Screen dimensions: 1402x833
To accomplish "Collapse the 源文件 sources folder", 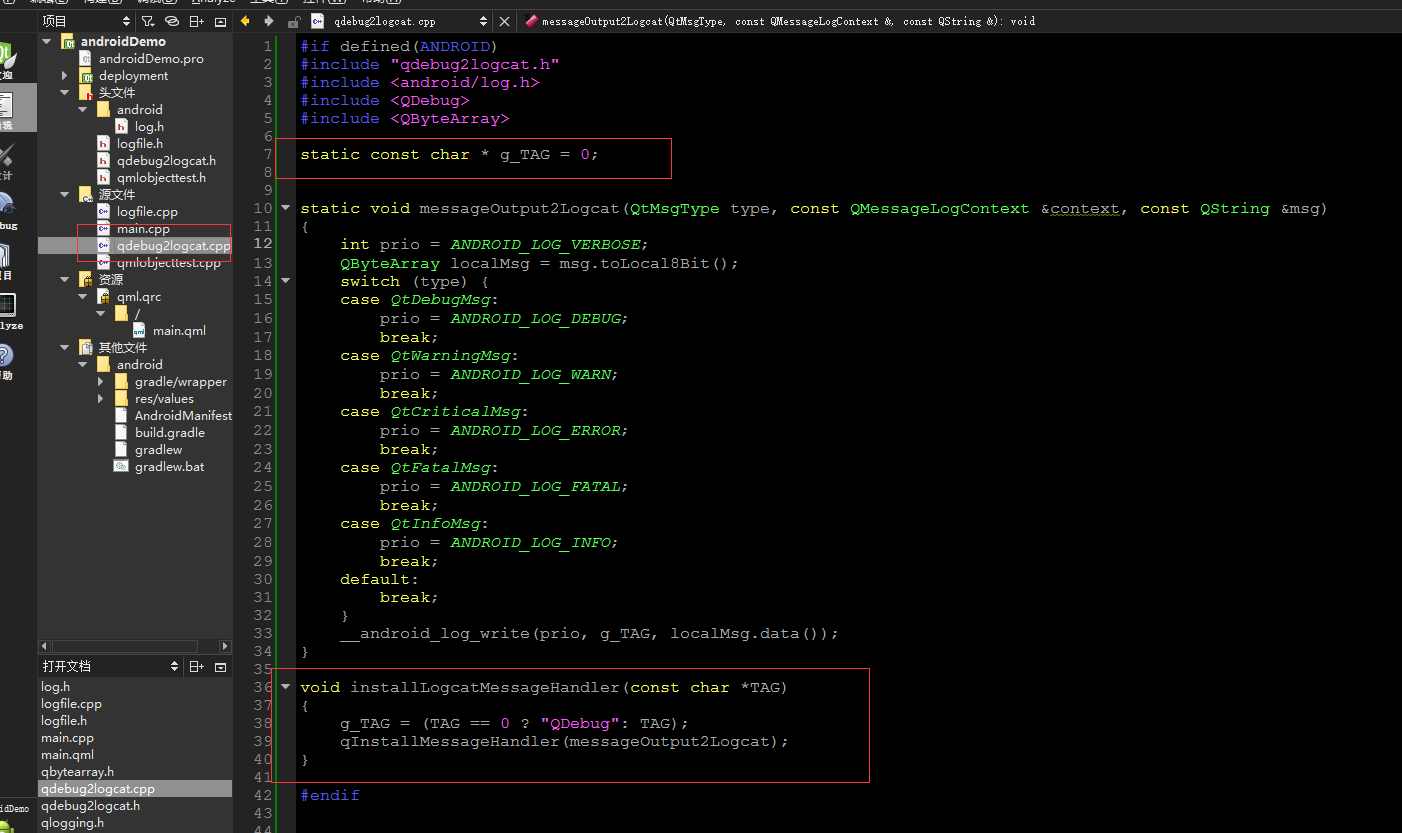I will [x=64, y=194].
